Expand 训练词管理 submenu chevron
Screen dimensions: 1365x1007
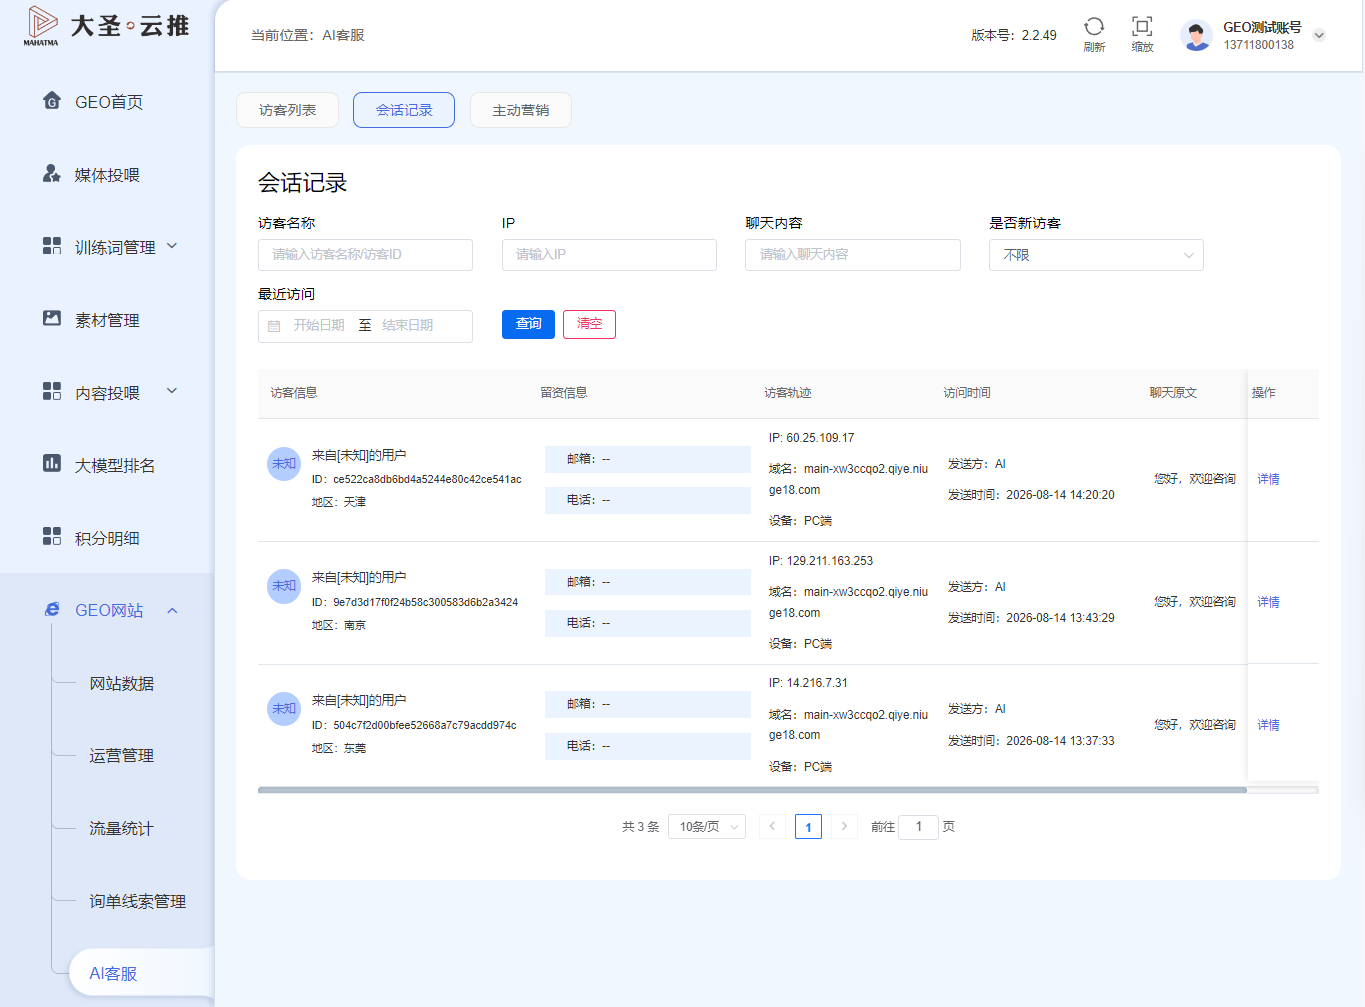click(172, 246)
